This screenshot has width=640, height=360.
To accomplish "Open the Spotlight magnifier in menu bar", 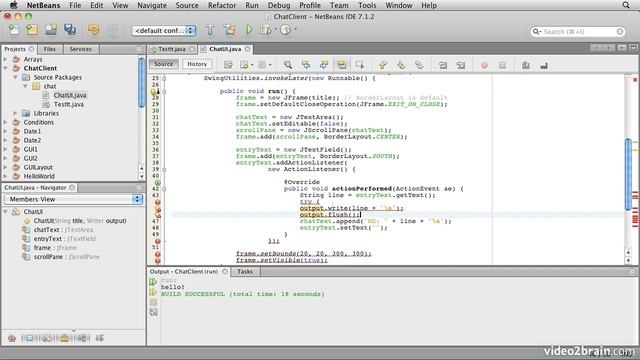I will [x=626, y=5].
